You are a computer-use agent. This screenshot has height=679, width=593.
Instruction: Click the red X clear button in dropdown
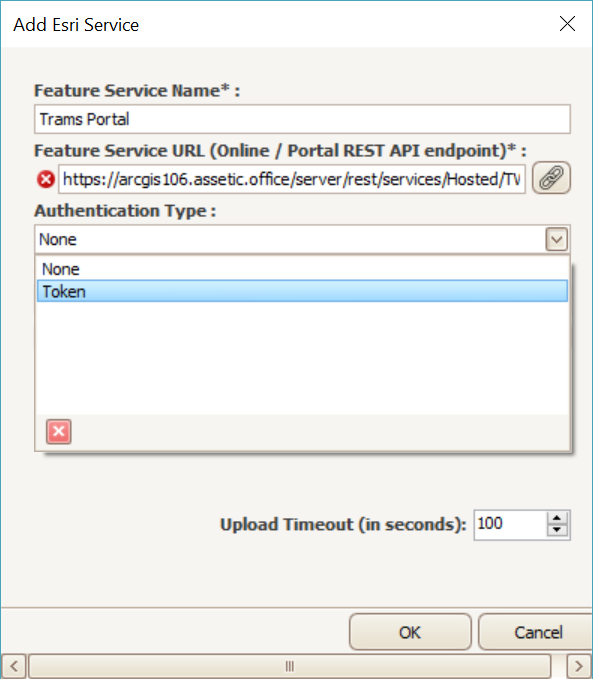58,431
